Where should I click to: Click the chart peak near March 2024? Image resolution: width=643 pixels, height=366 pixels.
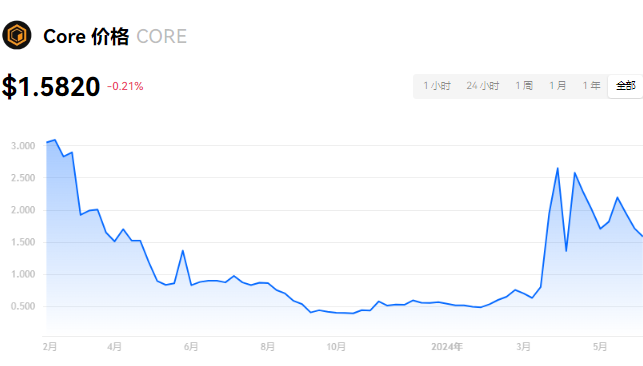[558, 168]
